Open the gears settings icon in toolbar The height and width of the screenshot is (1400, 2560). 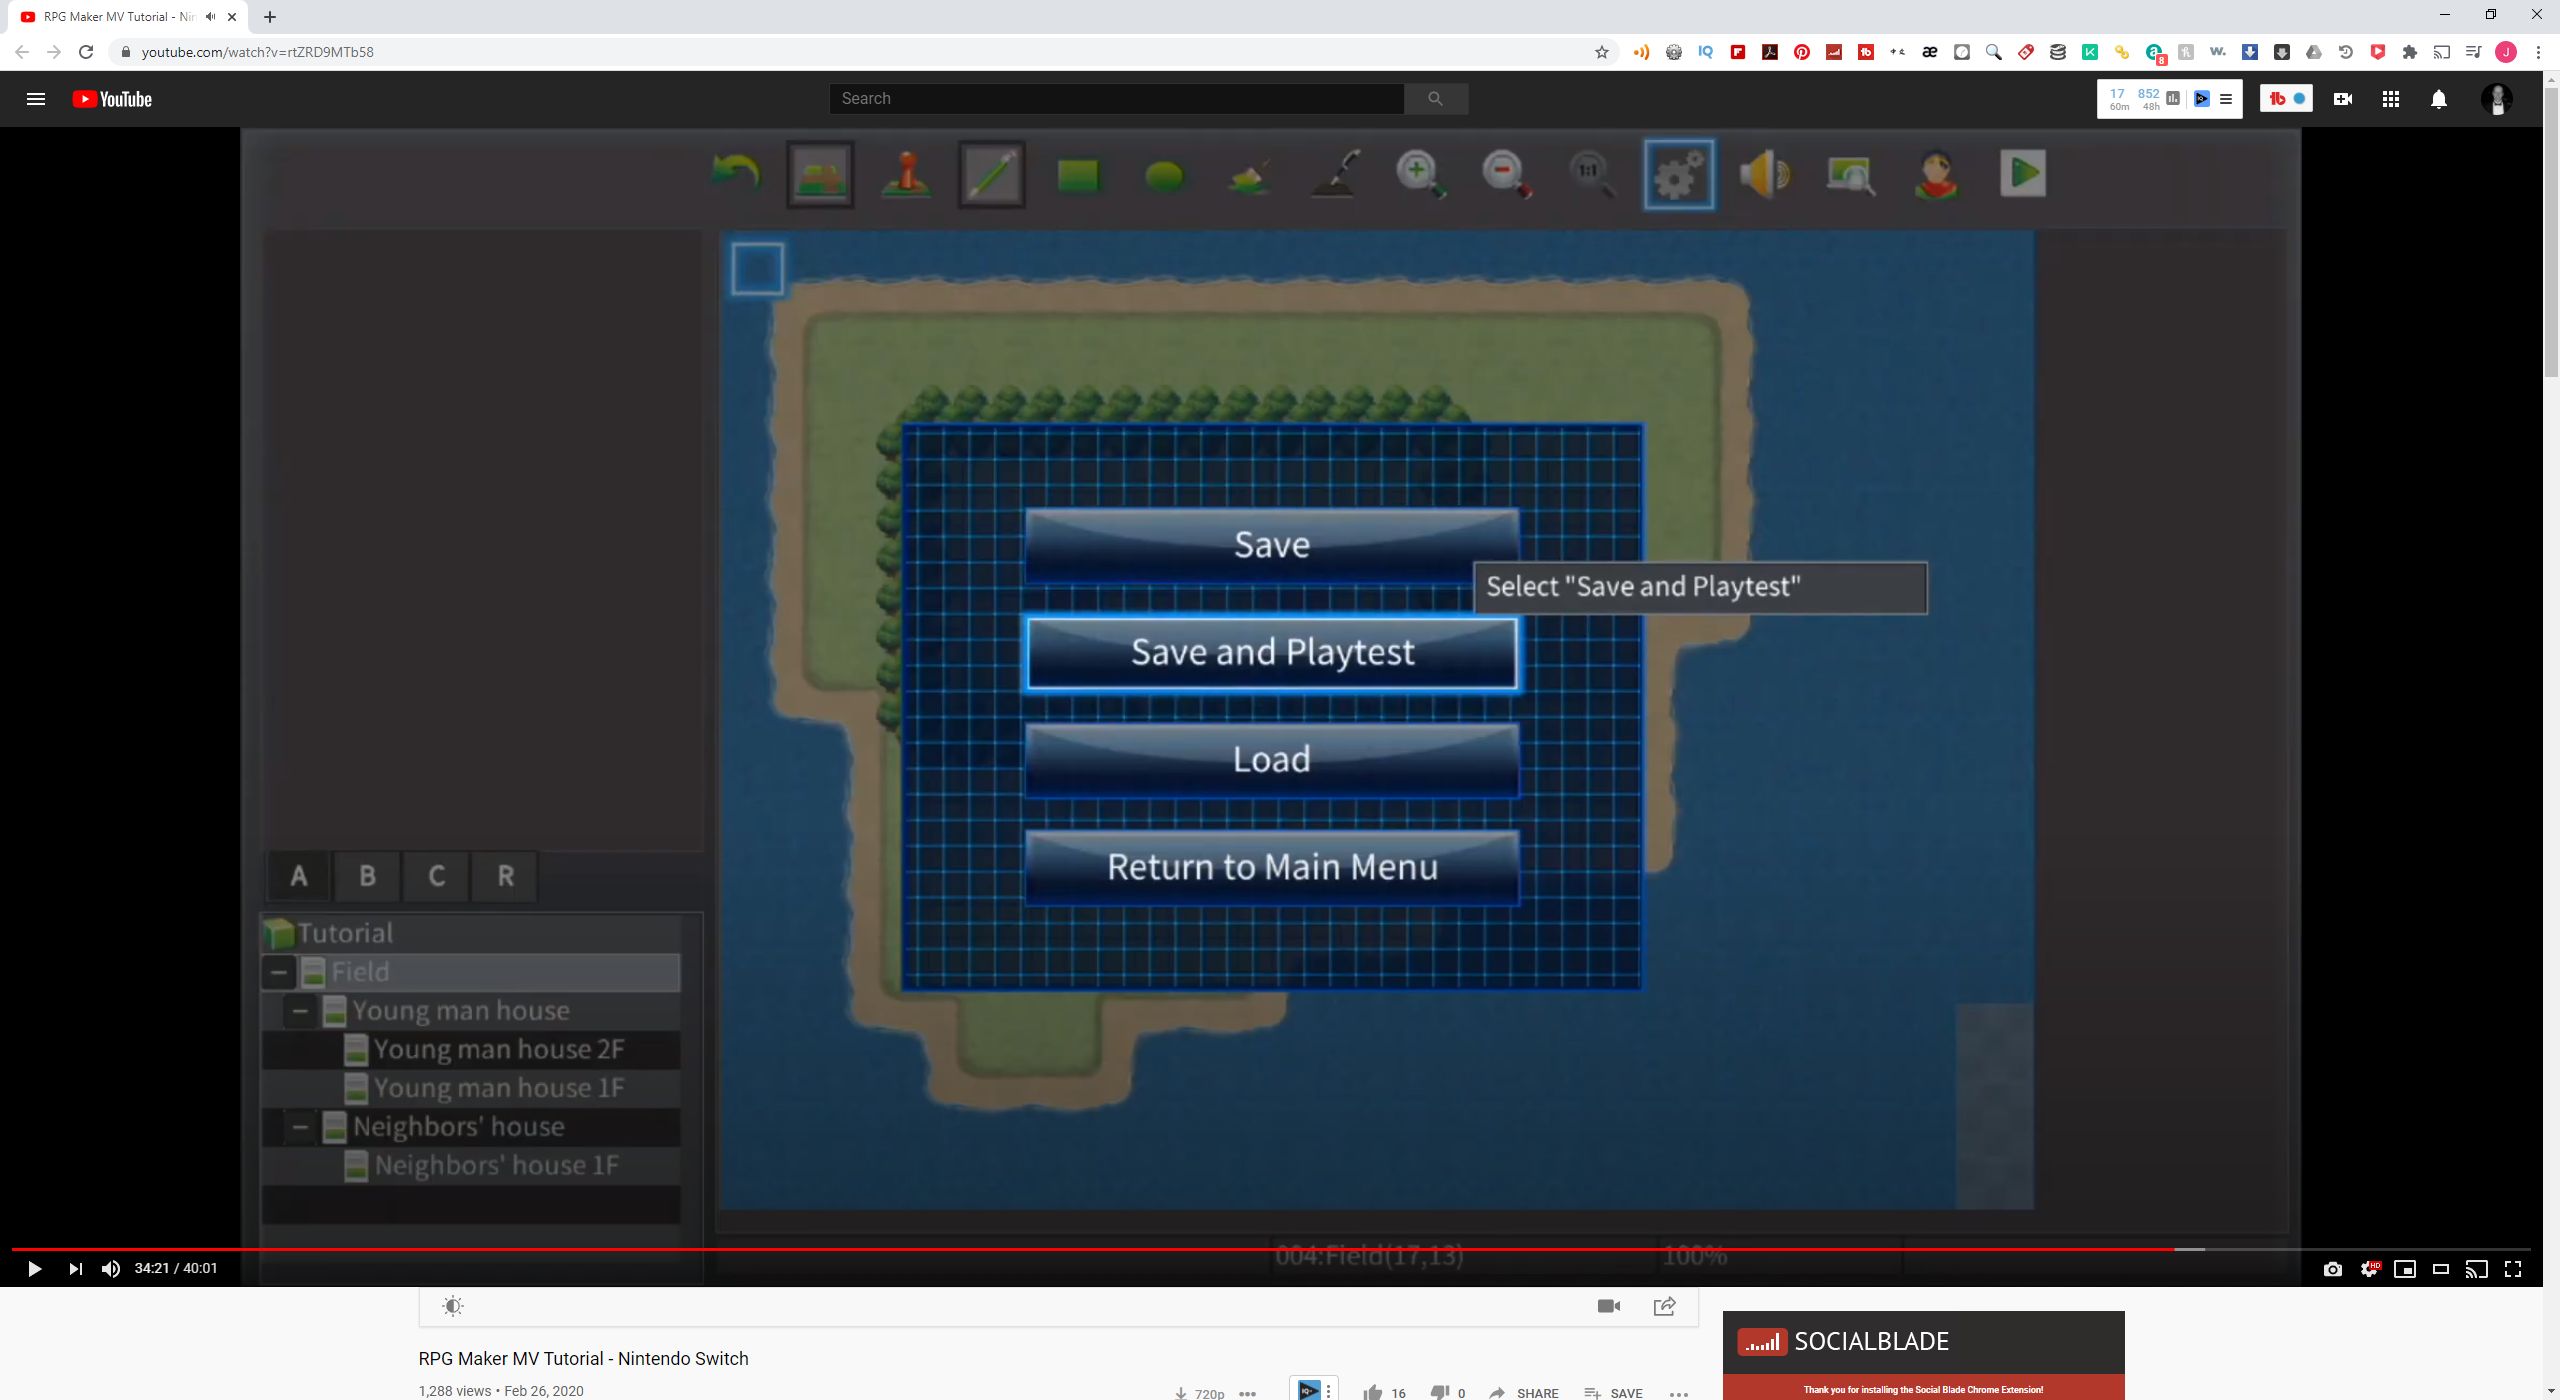(1679, 174)
